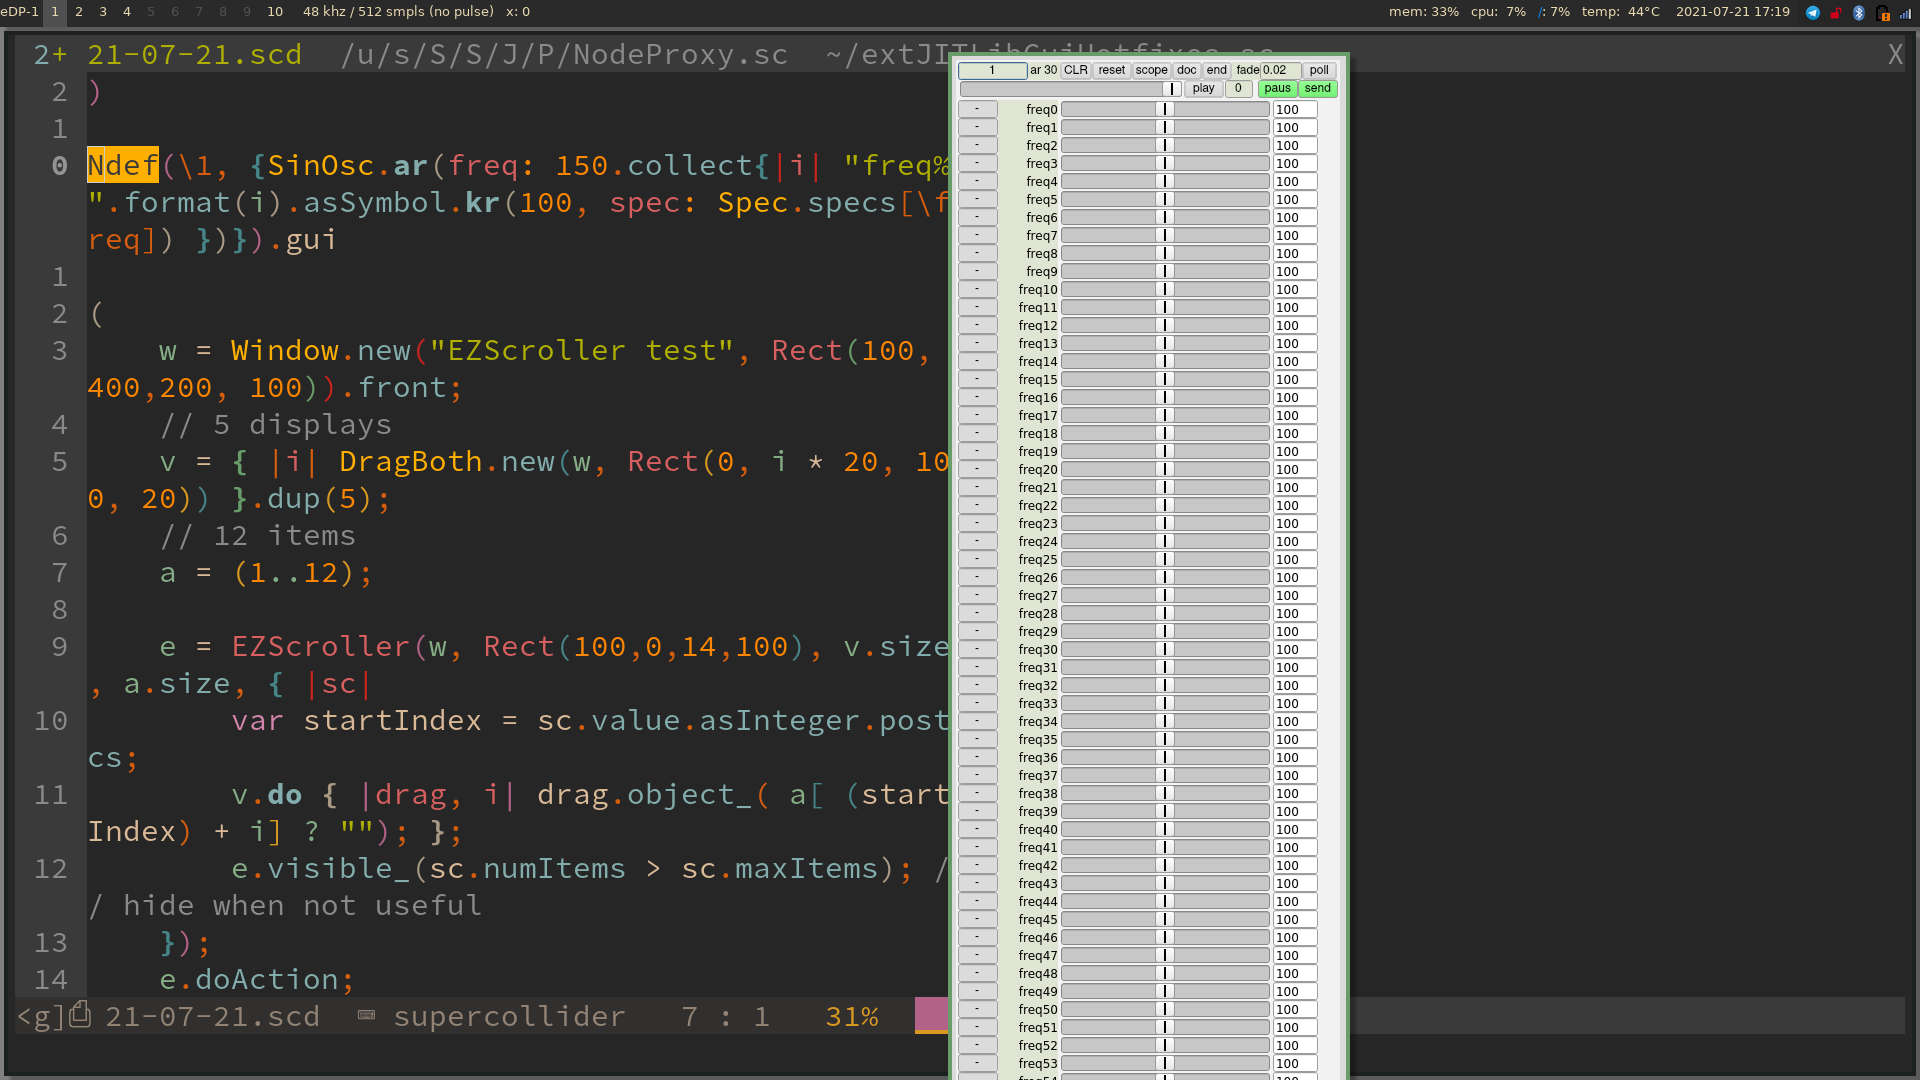
Task: Toggle the minus button next to freq0
Action: coord(977,109)
